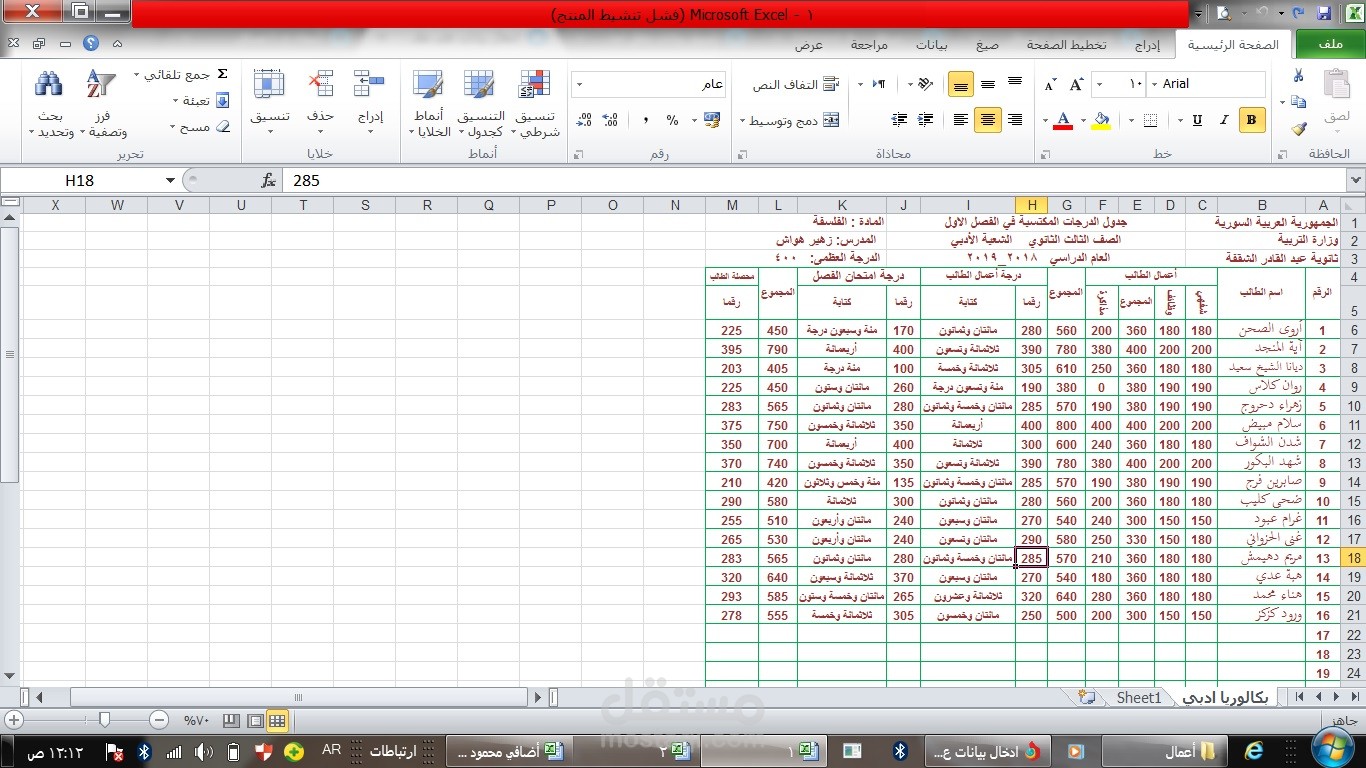Viewport: 1366px width, 768px height.
Task: Toggle Underline formatting button
Action: pyautogui.click(x=1197, y=120)
